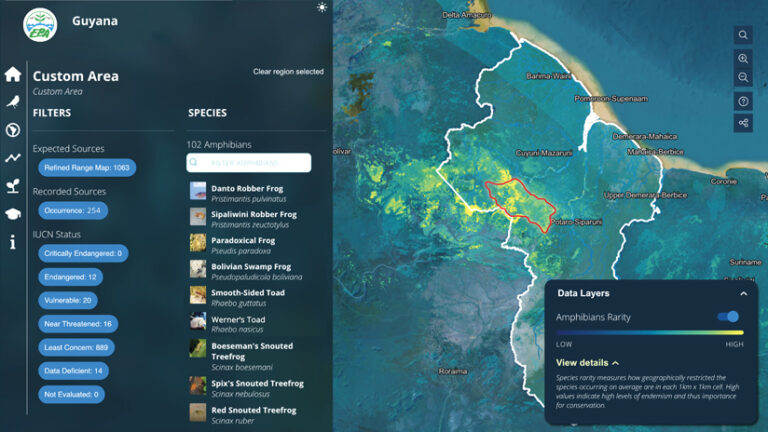Viewport: 768px width, 432px height.
Task: Toggle the Amphibians Rarity layer switch
Action: coord(728,317)
